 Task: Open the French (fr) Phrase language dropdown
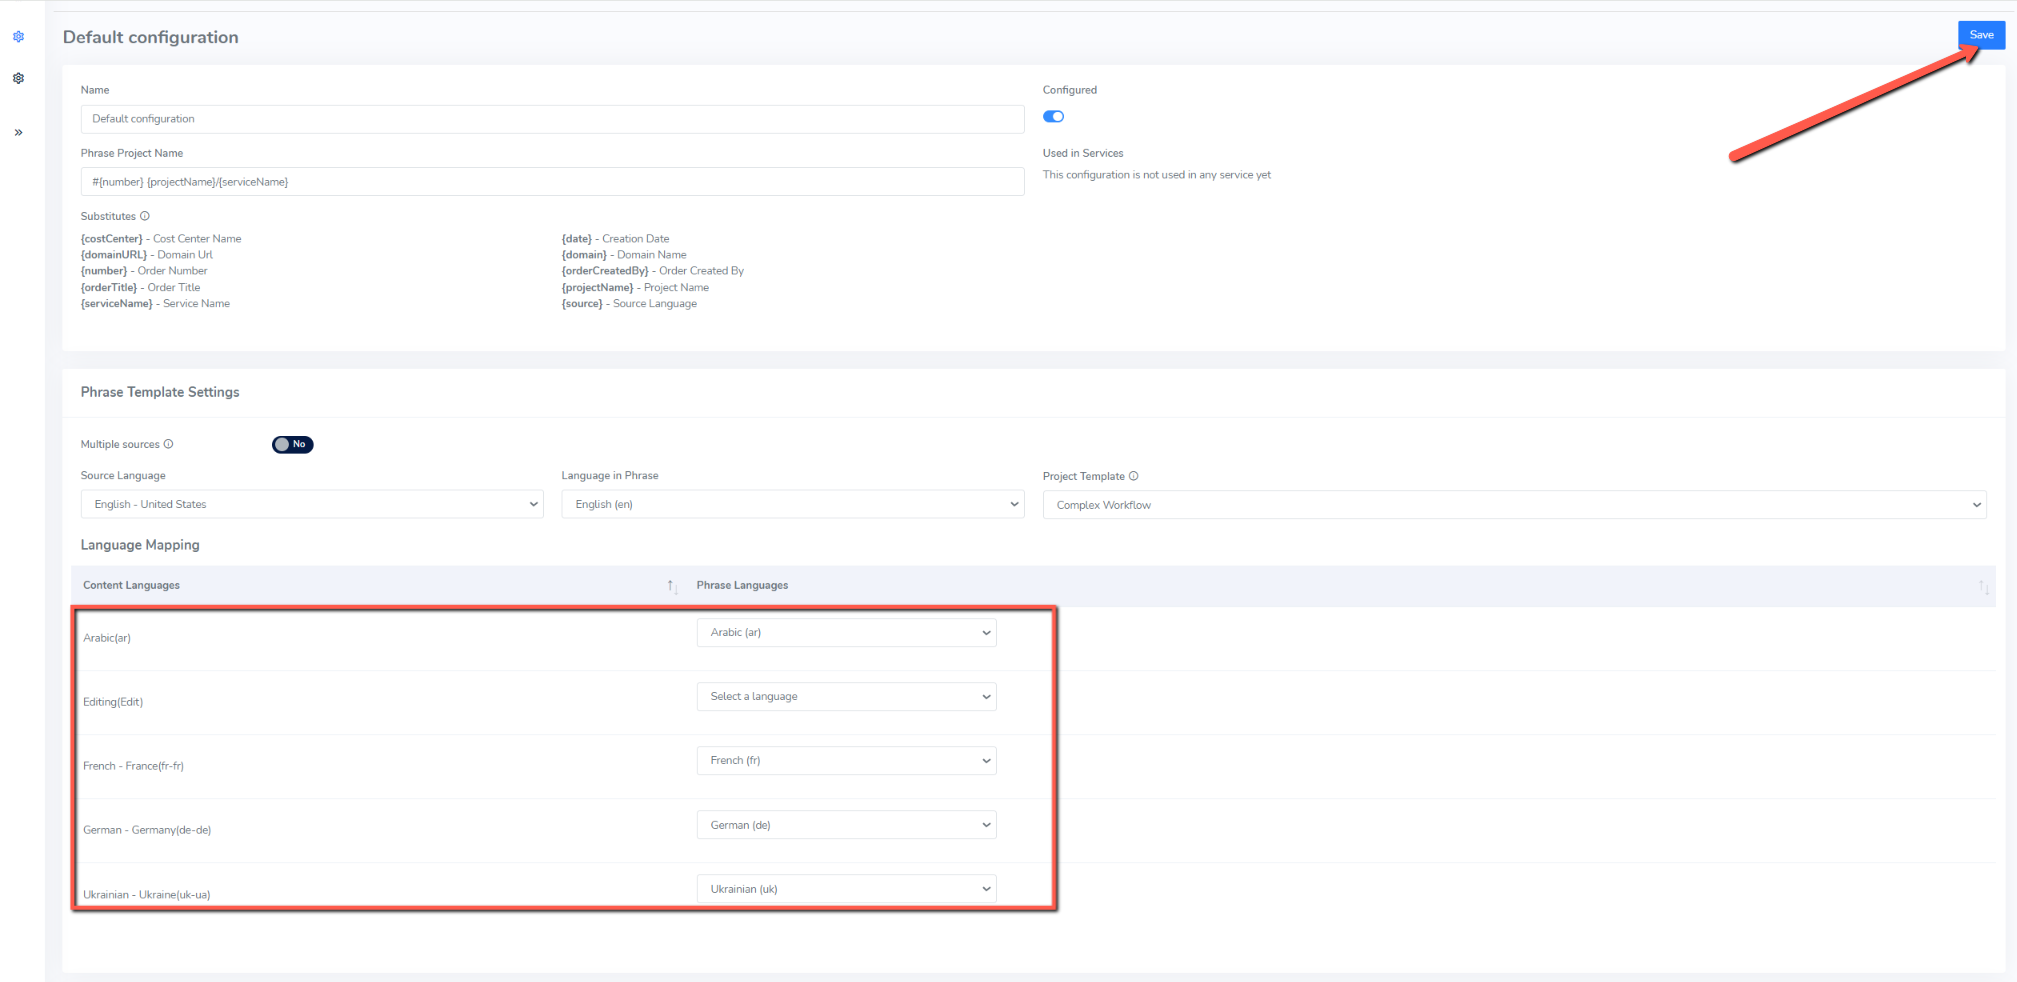click(x=846, y=760)
